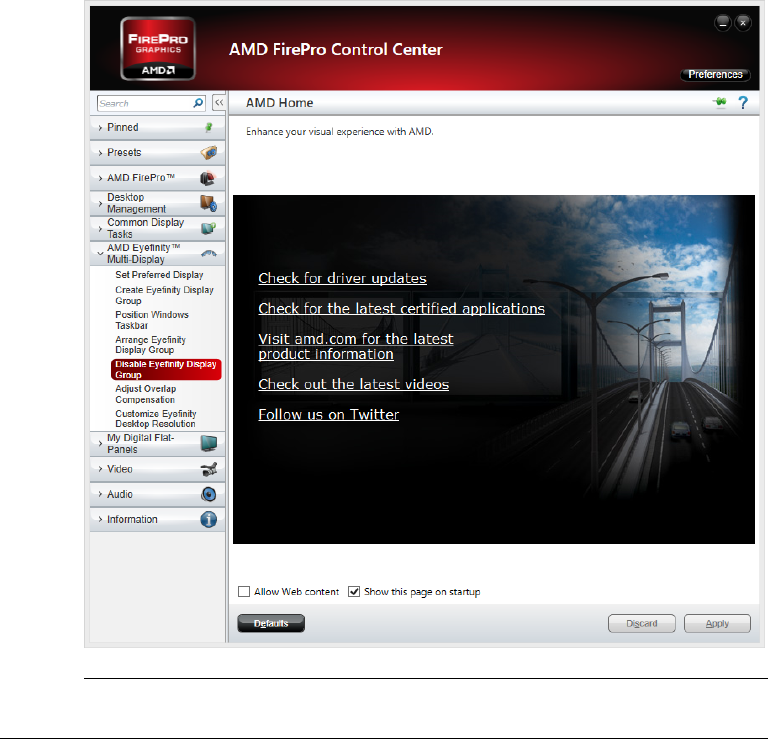Open Set Preferred Display page
This screenshot has height=739, width=768.
159,275
